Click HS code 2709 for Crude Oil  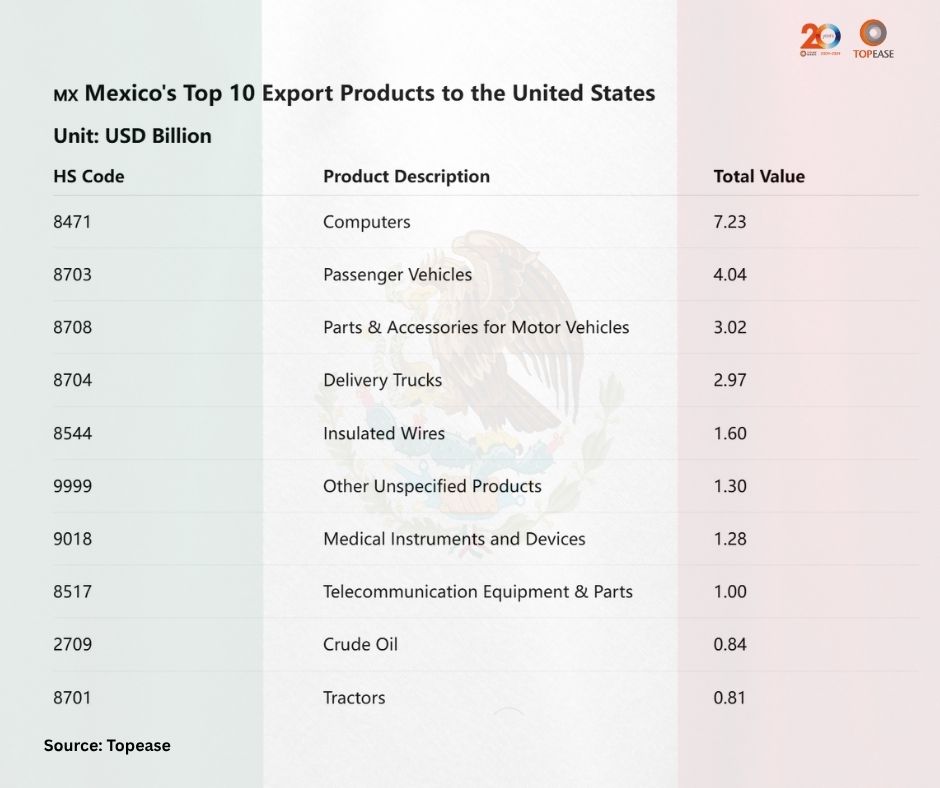tap(73, 645)
